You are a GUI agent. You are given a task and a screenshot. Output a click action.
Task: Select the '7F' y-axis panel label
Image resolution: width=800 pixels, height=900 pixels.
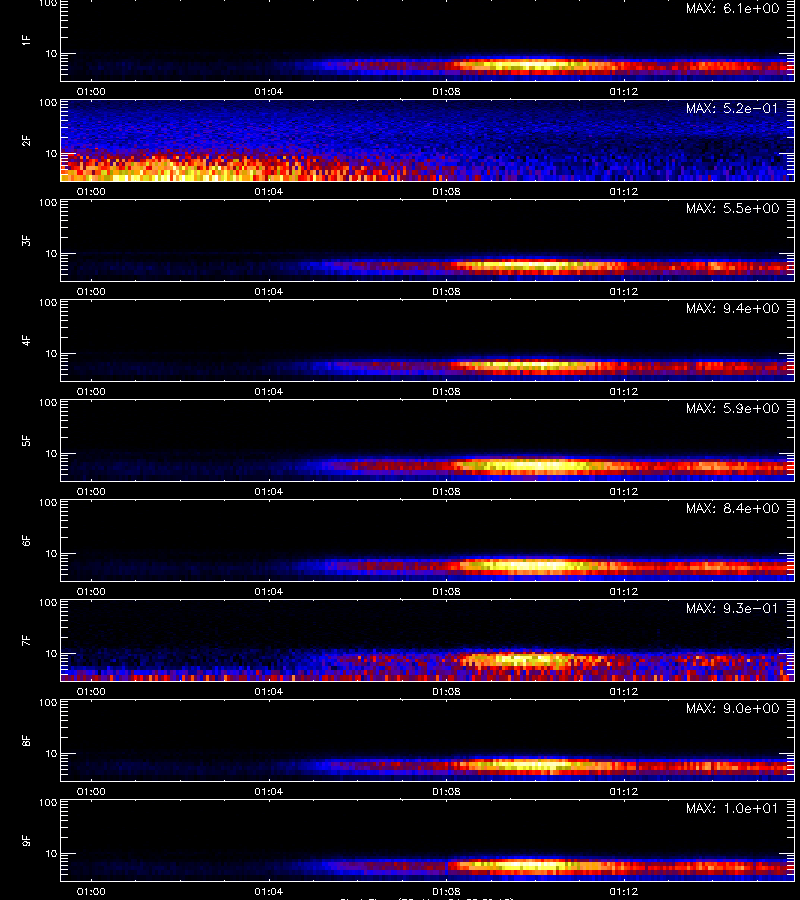(26, 640)
